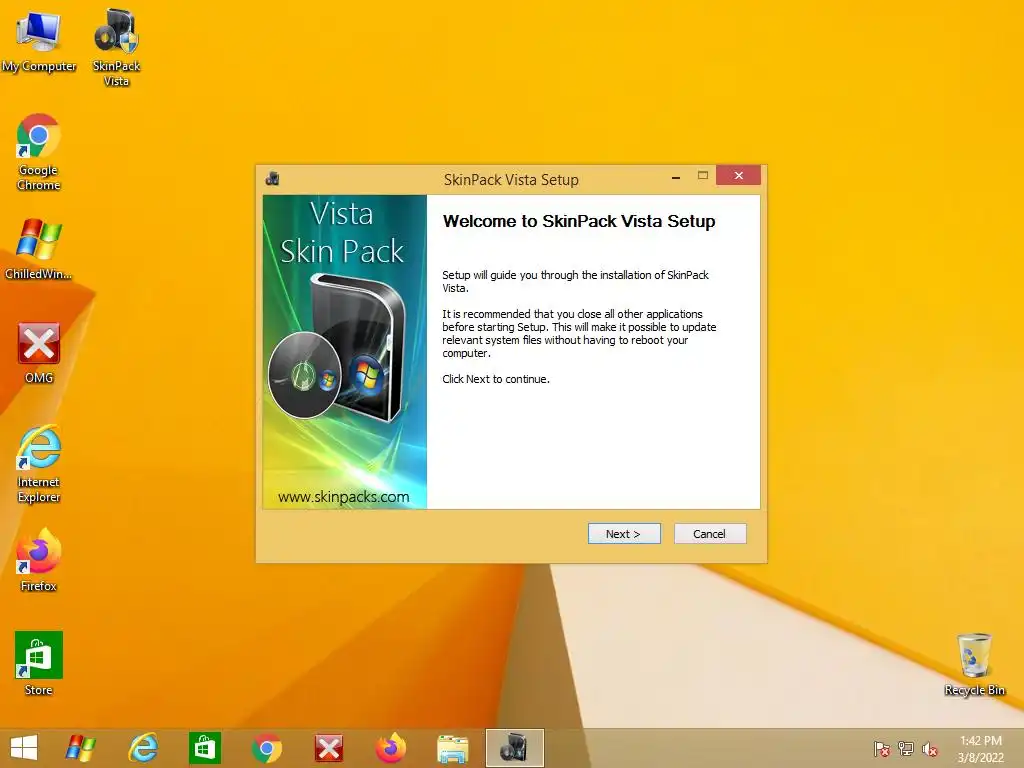Click the muted volume tray icon
1024x768 pixels.
point(930,748)
